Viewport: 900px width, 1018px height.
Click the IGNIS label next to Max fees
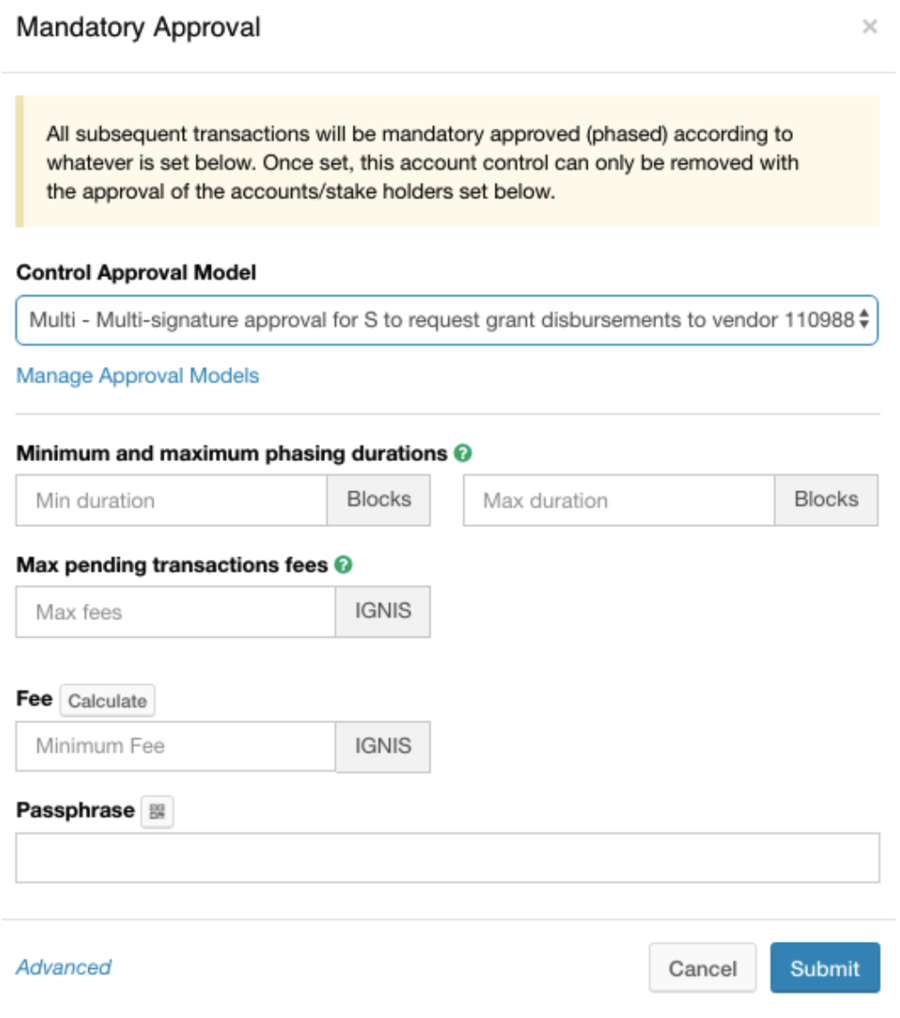(x=383, y=611)
